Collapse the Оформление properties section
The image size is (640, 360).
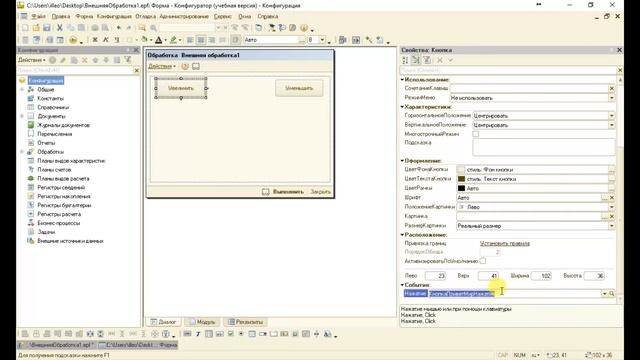pos(402,161)
